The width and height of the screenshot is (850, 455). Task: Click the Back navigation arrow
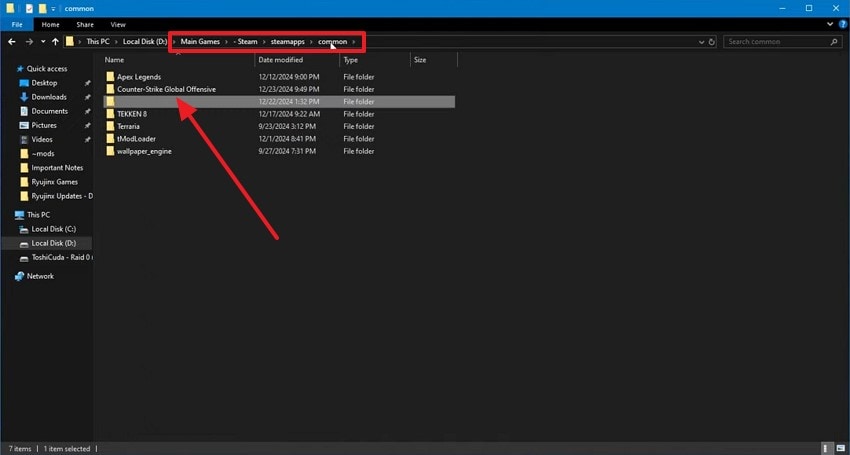(12, 42)
